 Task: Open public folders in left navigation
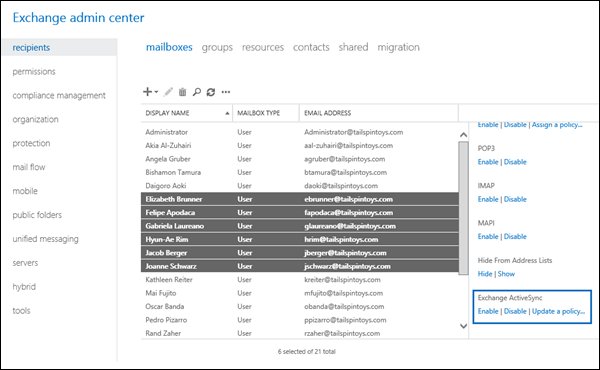click(x=37, y=215)
